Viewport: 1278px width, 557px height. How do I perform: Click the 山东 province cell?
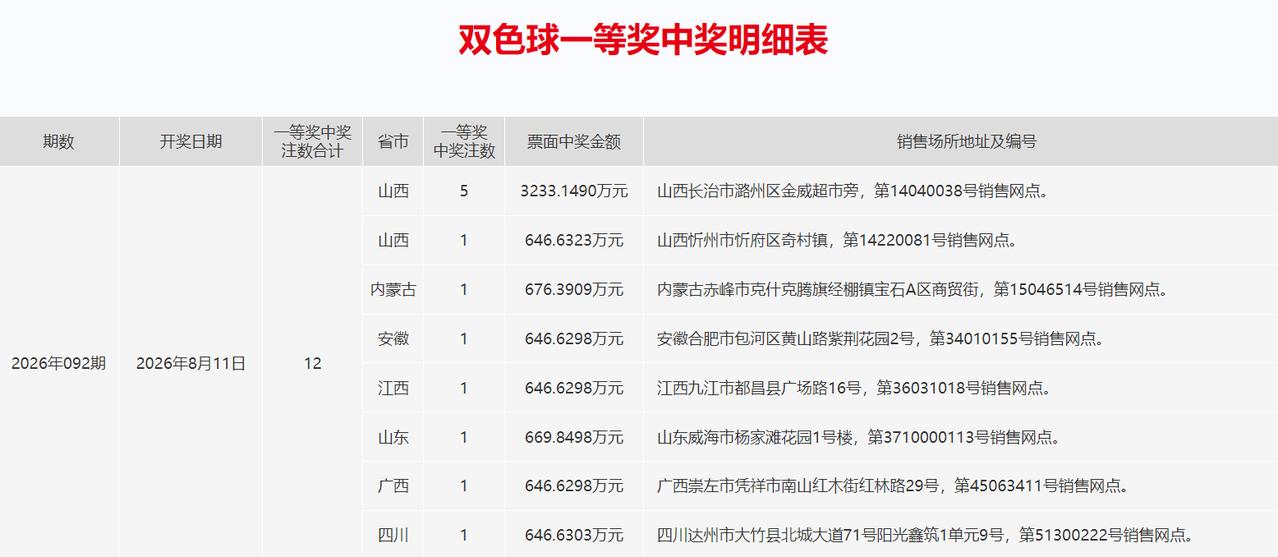coord(393,437)
